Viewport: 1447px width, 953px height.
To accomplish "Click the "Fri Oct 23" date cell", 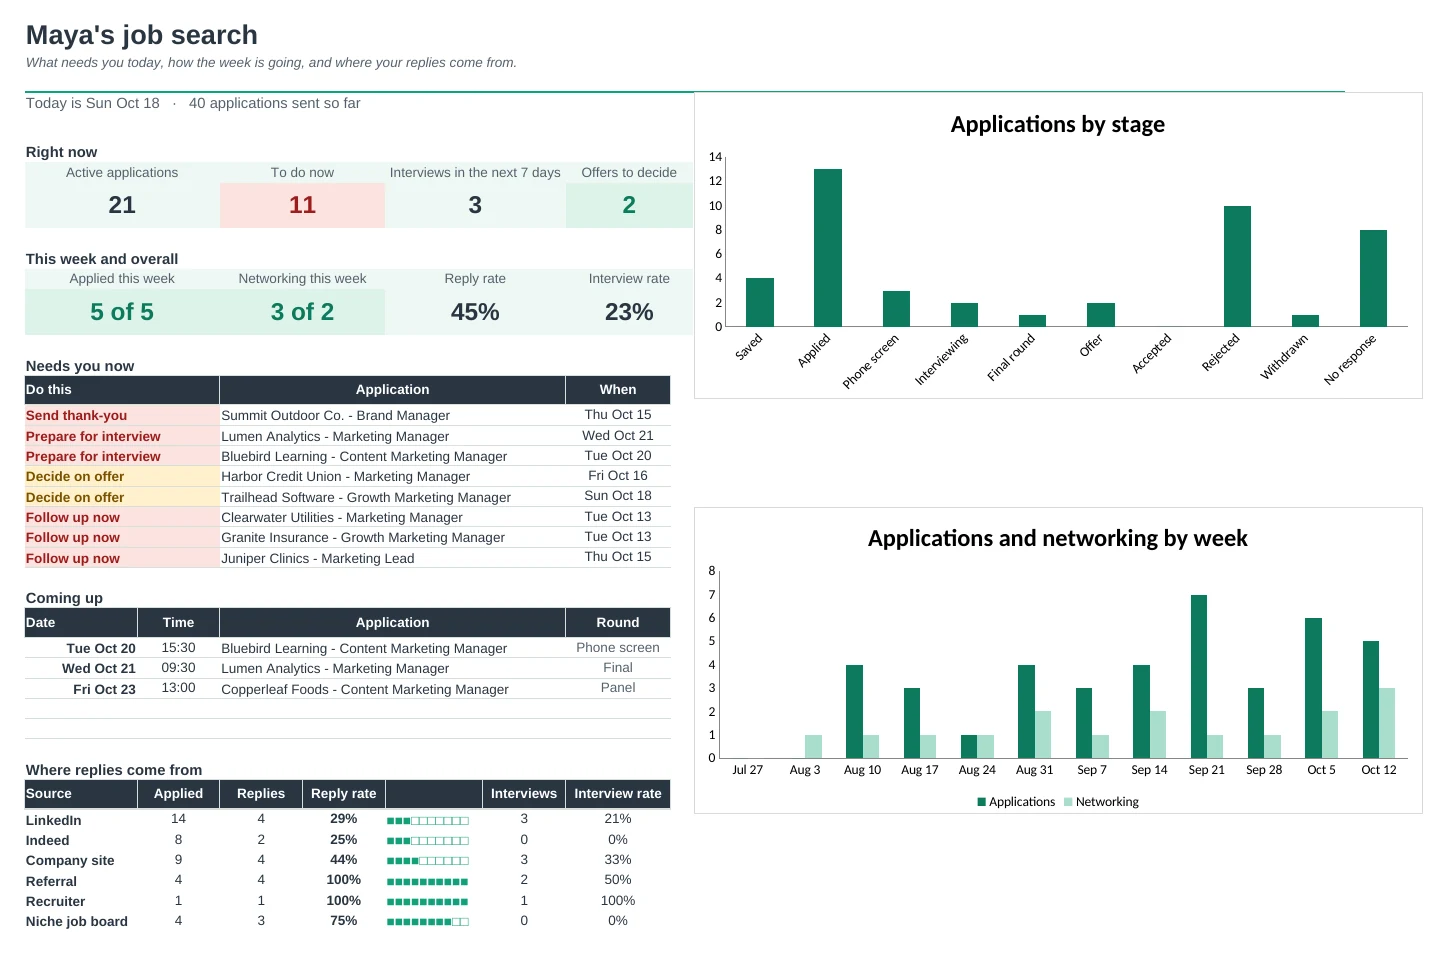I will pyautogui.click(x=81, y=689).
